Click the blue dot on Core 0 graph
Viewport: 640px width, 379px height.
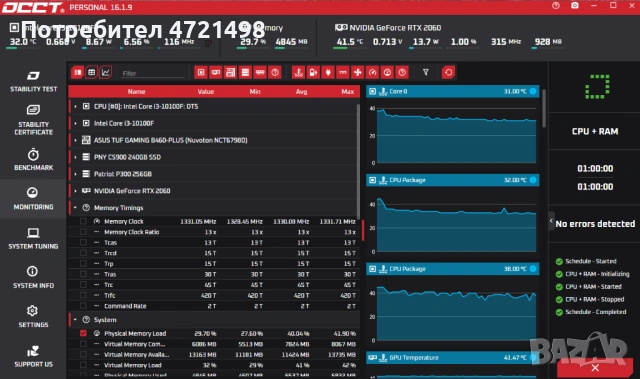coord(533,91)
